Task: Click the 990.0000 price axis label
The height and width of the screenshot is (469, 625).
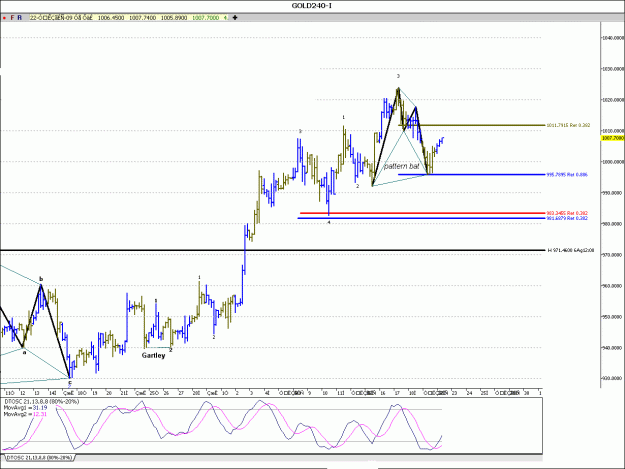Action: pos(613,193)
